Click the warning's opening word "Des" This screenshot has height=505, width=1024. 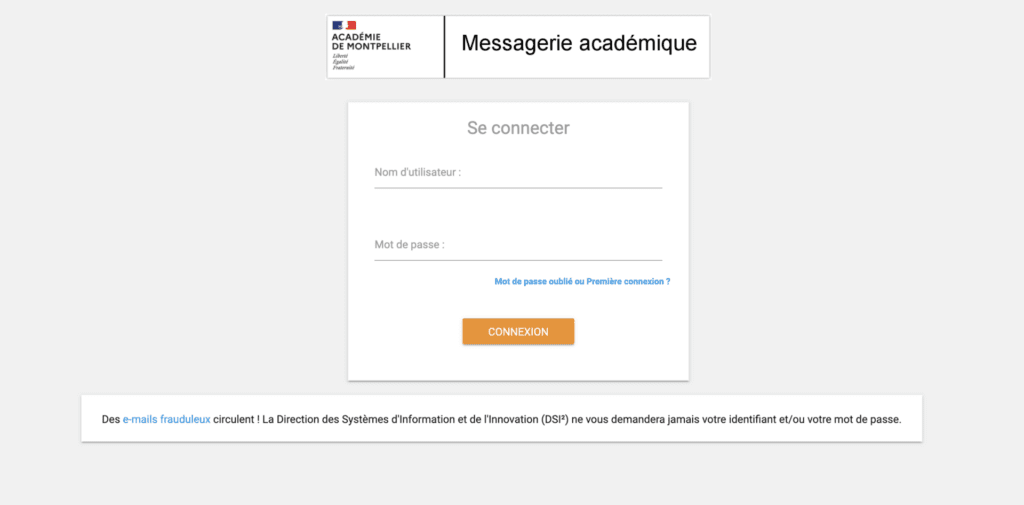tap(111, 419)
